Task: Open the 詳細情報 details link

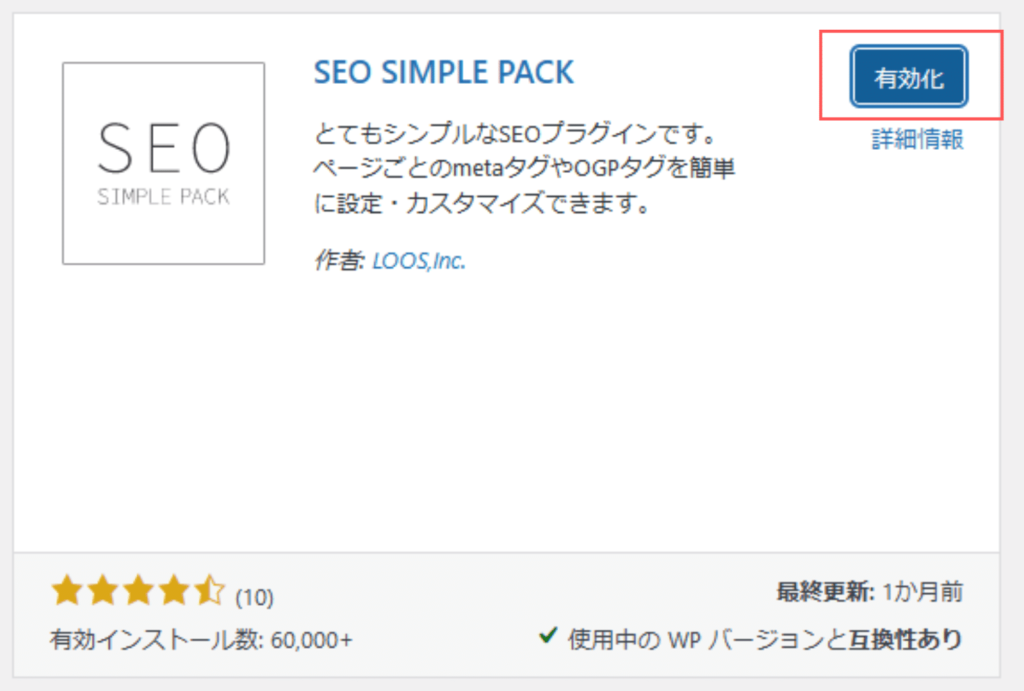Action: 918,139
